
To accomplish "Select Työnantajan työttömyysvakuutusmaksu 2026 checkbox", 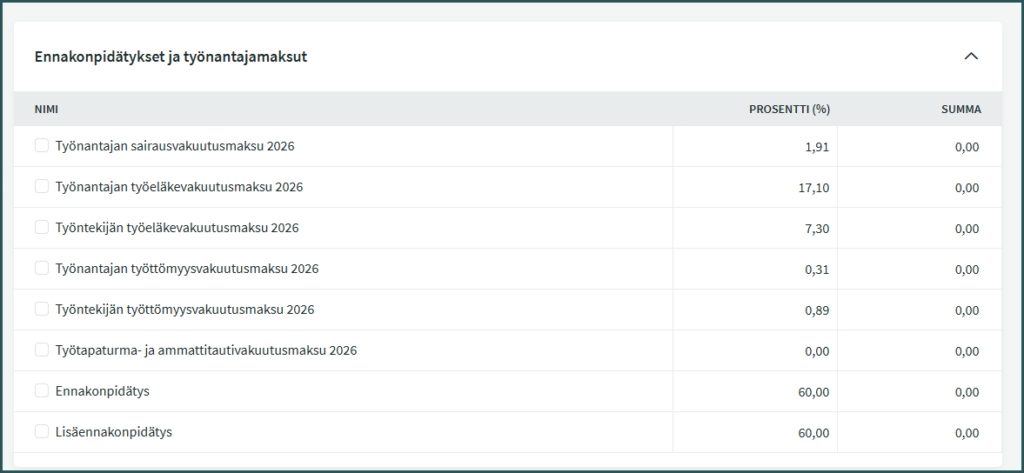I will (42, 268).
